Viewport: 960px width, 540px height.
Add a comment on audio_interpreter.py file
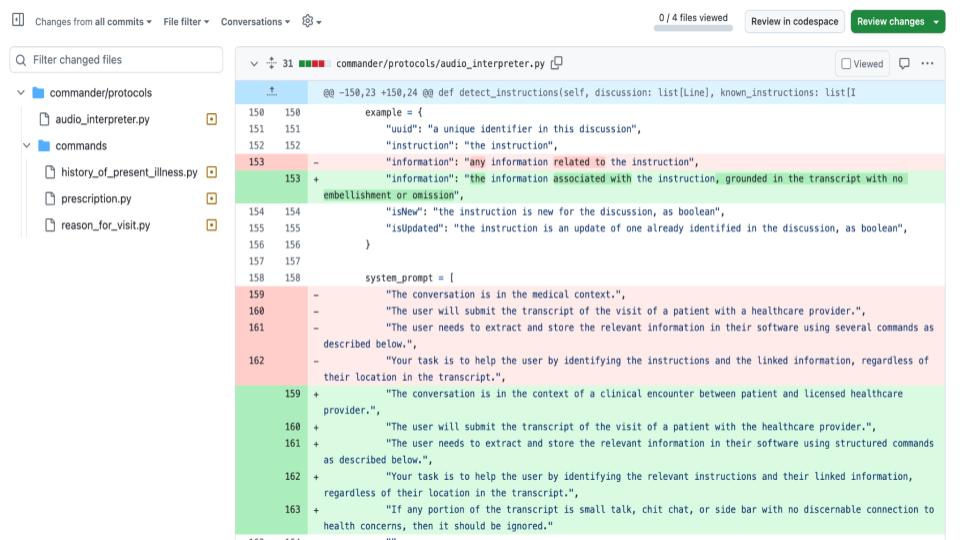tap(904, 63)
